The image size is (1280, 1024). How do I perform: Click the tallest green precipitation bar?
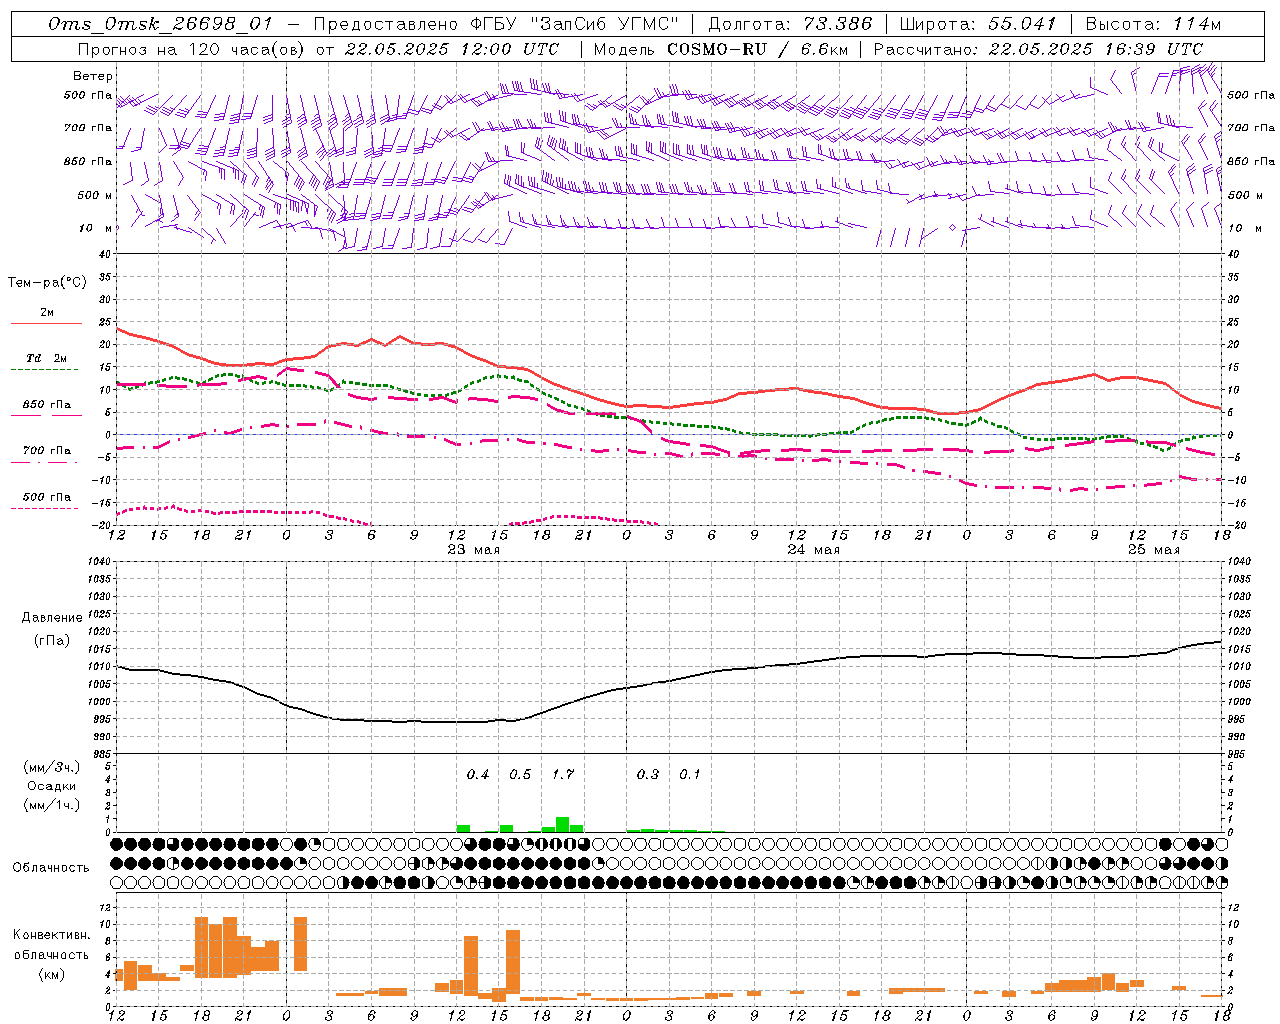coord(562,825)
